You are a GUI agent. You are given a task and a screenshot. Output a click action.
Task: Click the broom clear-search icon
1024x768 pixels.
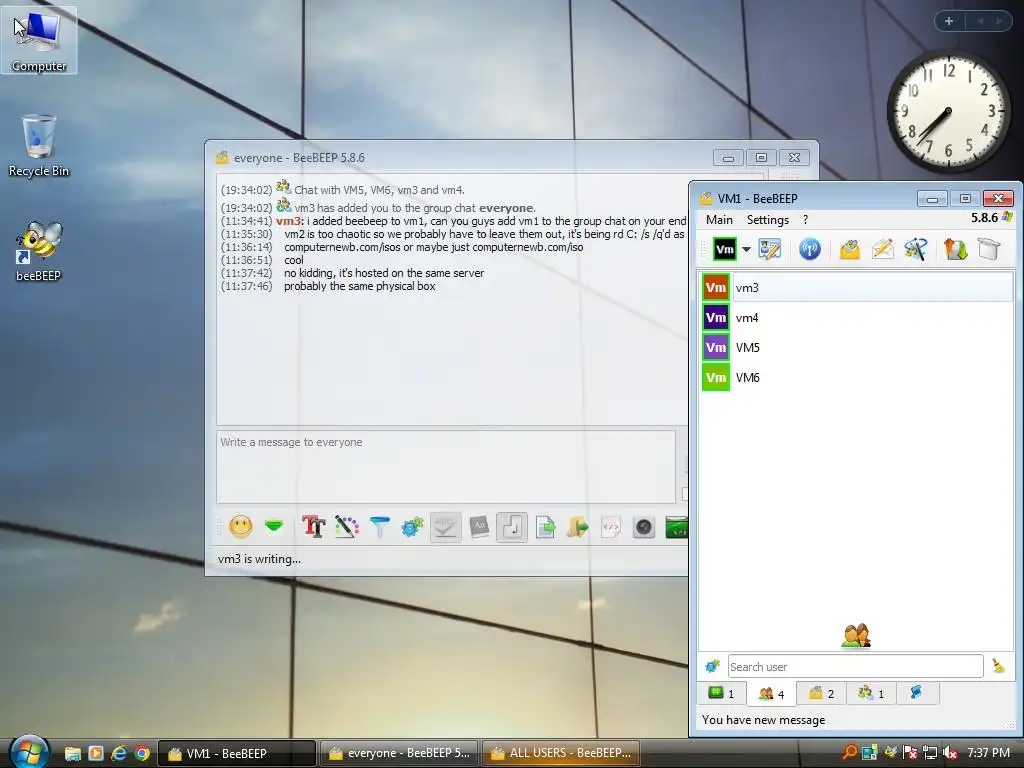click(999, 666)
